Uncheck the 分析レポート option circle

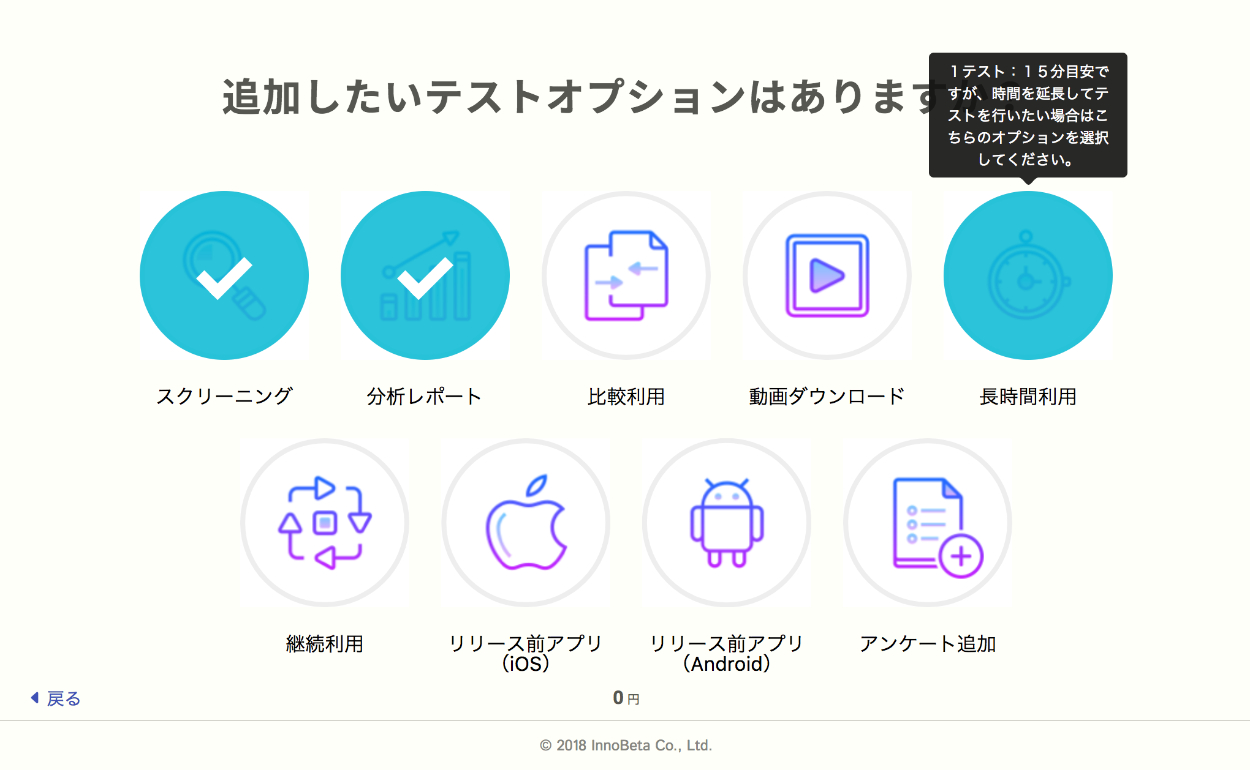pyautogui.click(x=425, y=275)
